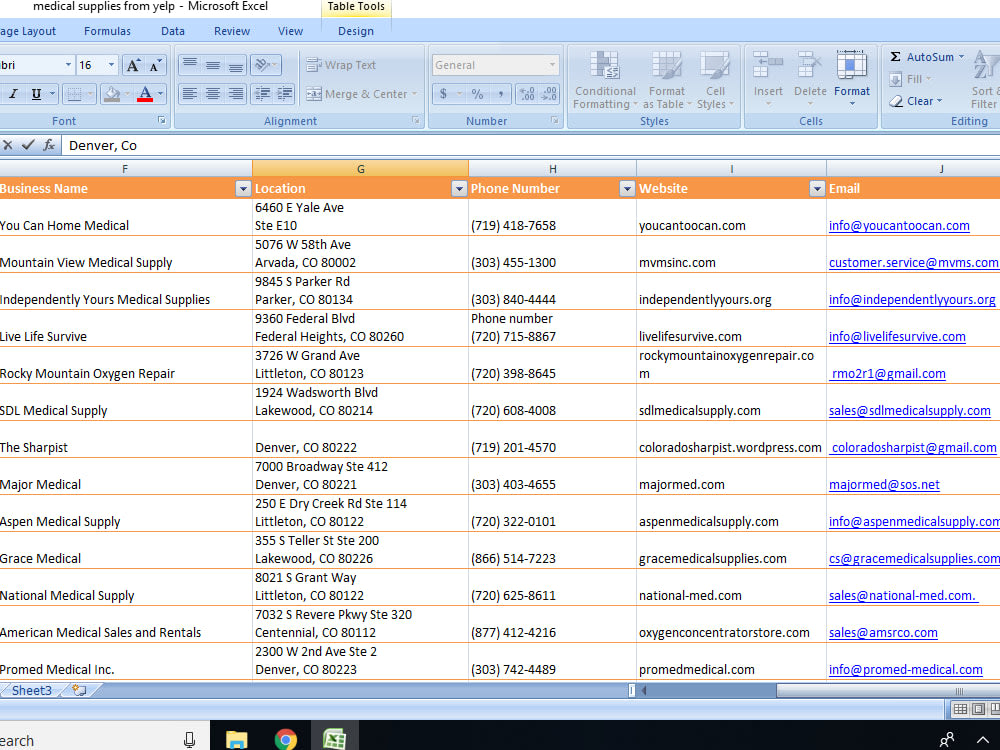Open the Website filter dropdown
Image resolution: width=1000 pixels, height=750 pixels.
point(817,189)
